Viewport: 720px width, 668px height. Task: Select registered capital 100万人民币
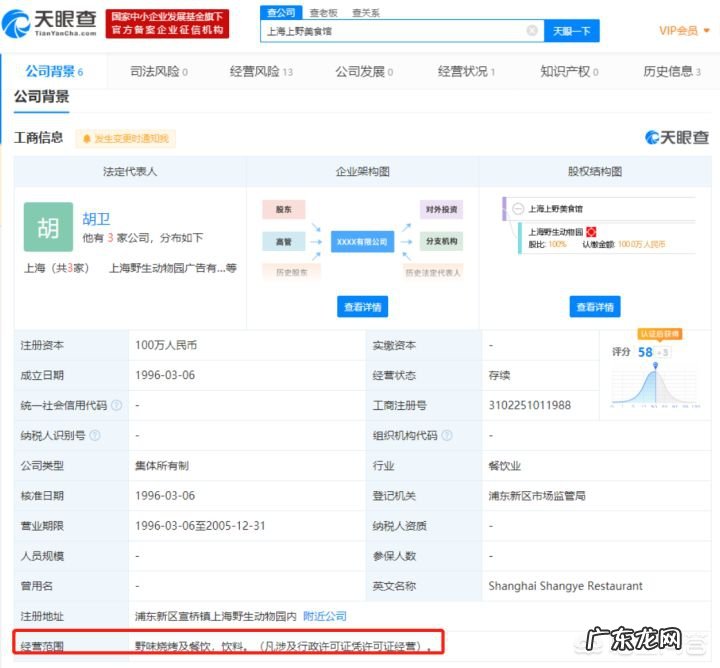tap(166, 345)
